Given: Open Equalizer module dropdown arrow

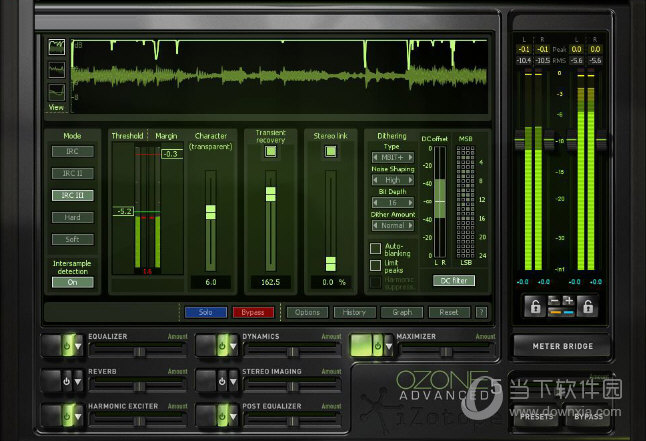Looking at the screenshot, I should pos(78,346).
